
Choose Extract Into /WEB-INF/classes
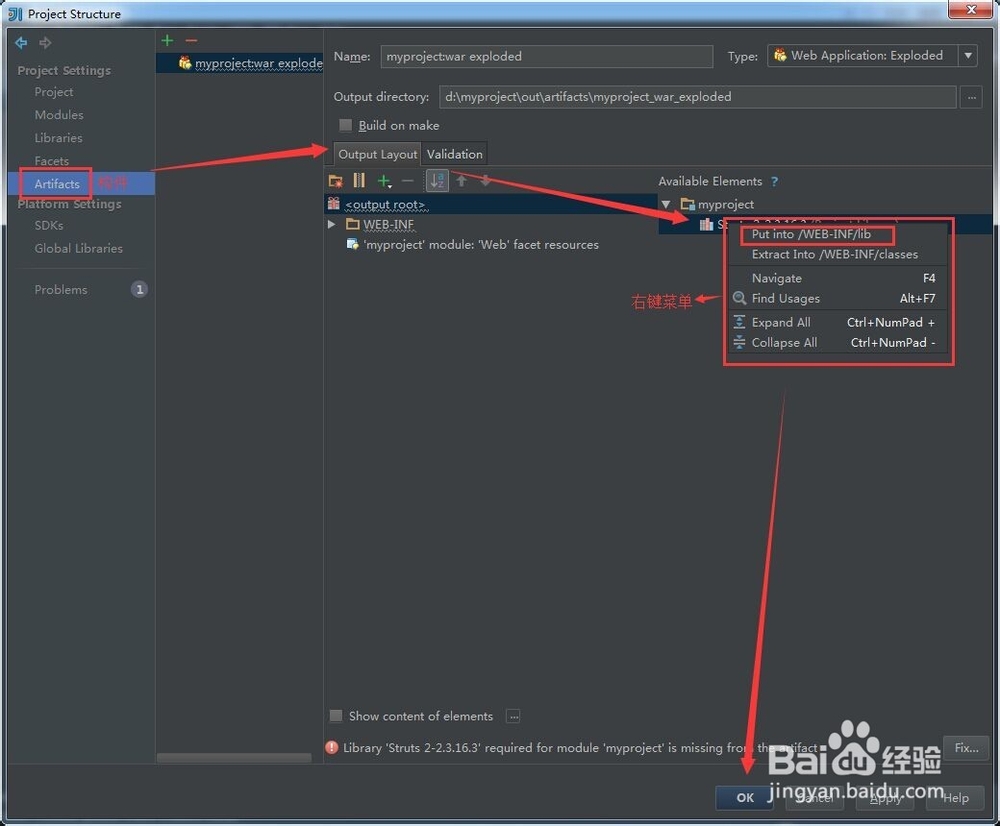coord(835,254)
